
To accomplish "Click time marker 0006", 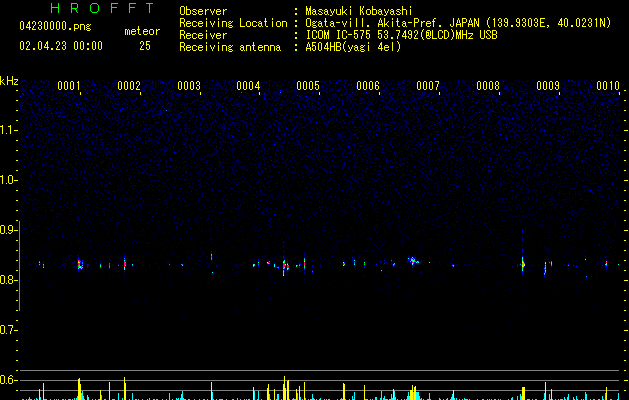I will [368, 86].
